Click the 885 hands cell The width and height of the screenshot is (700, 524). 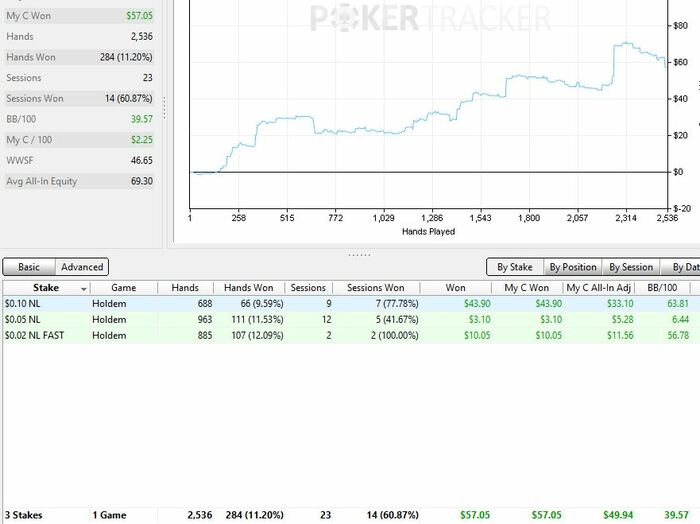[x=205, y=335]
